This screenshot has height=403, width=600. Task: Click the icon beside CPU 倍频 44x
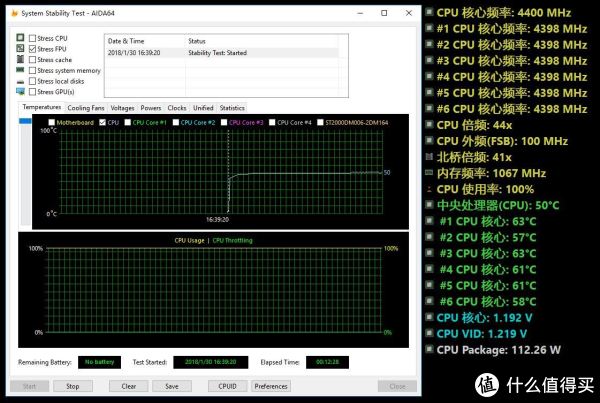[429, 125]
